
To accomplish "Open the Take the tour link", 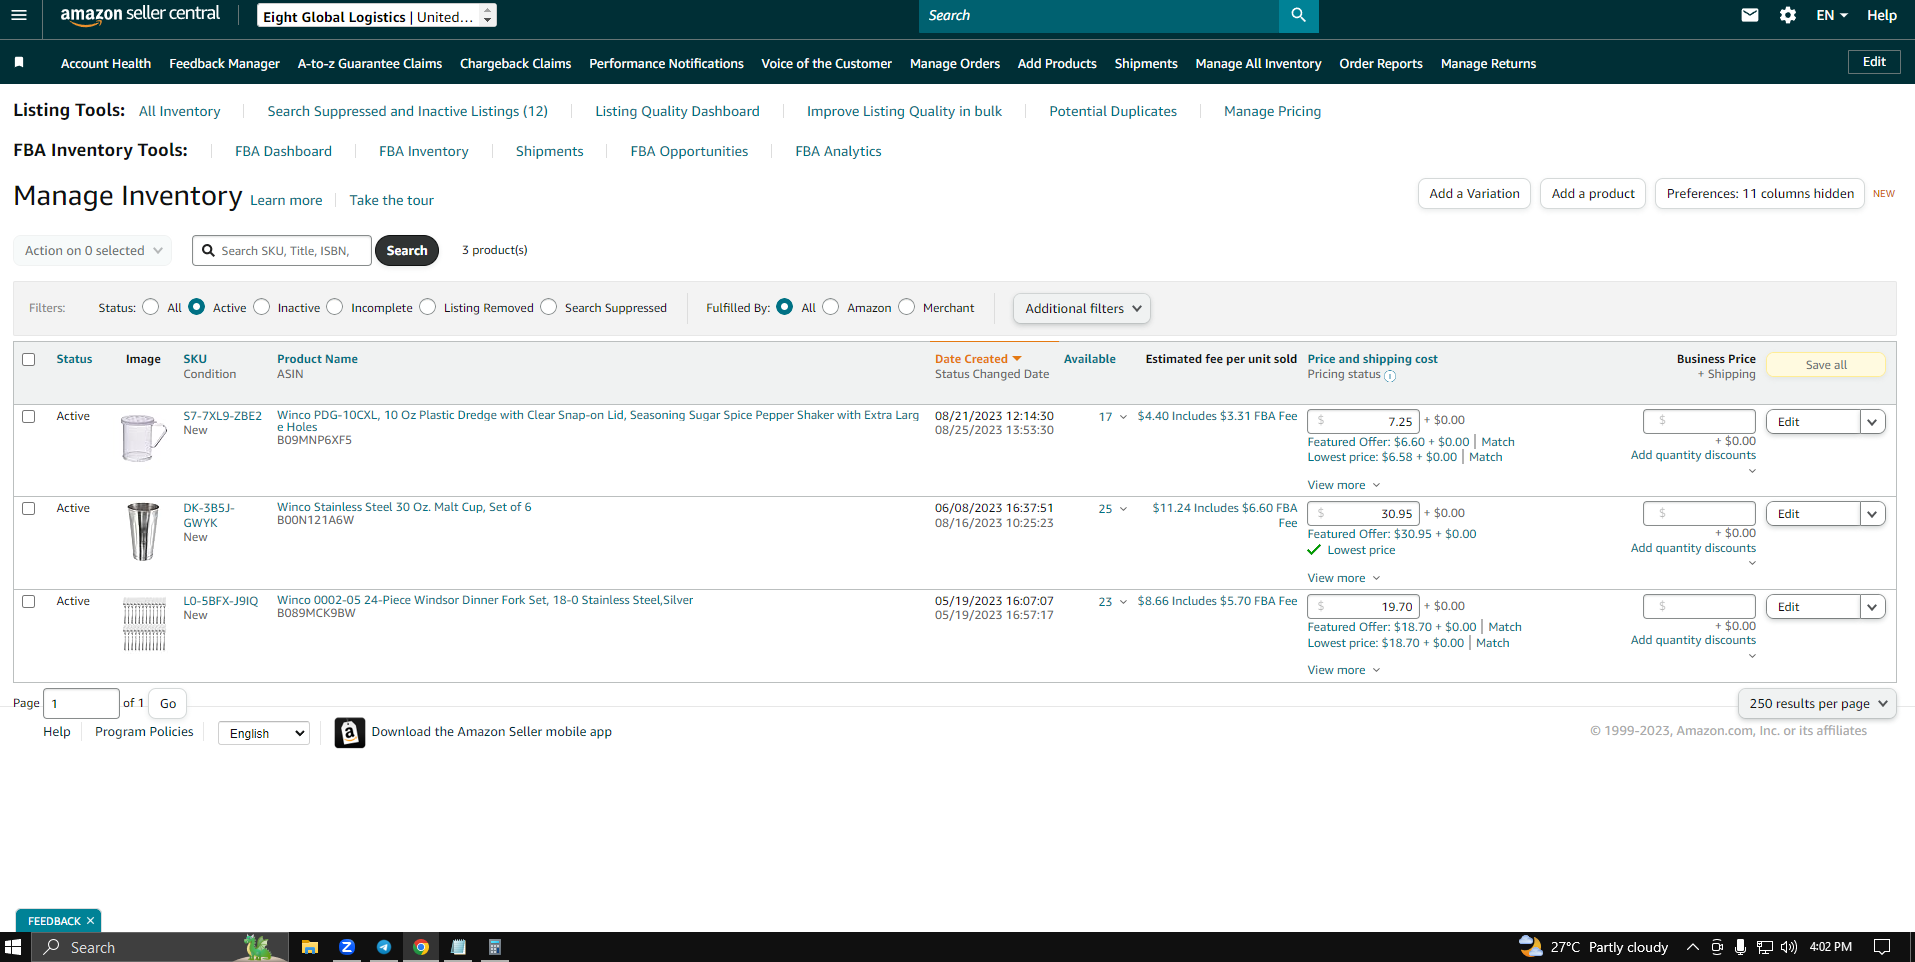I will (x=392, y=200).
